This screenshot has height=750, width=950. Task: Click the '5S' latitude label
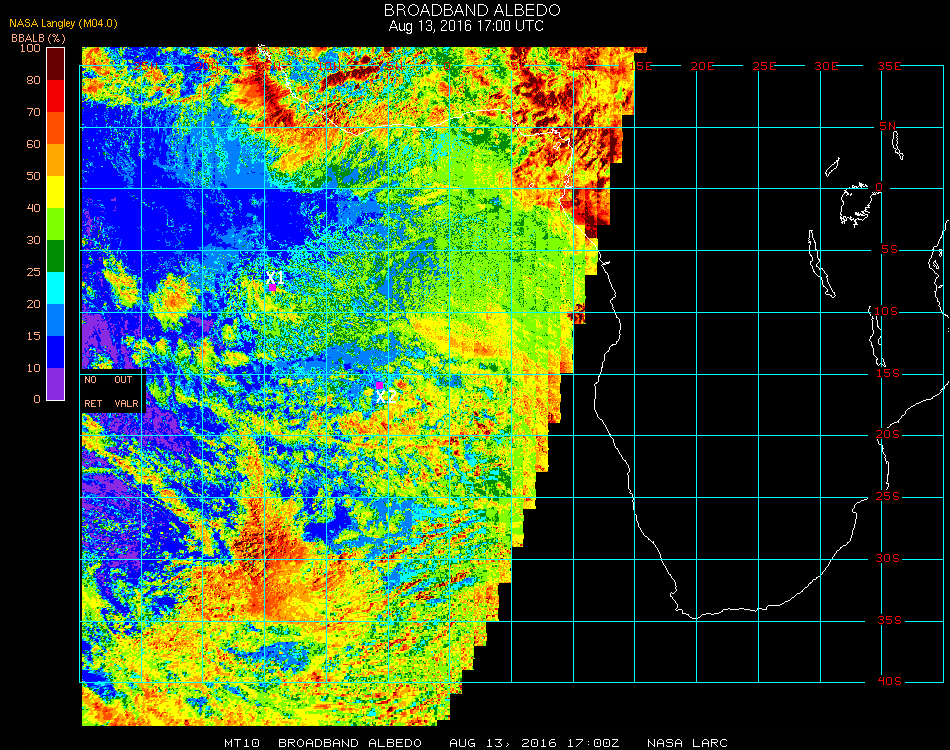pyautogui.click(x=889, y=250)
